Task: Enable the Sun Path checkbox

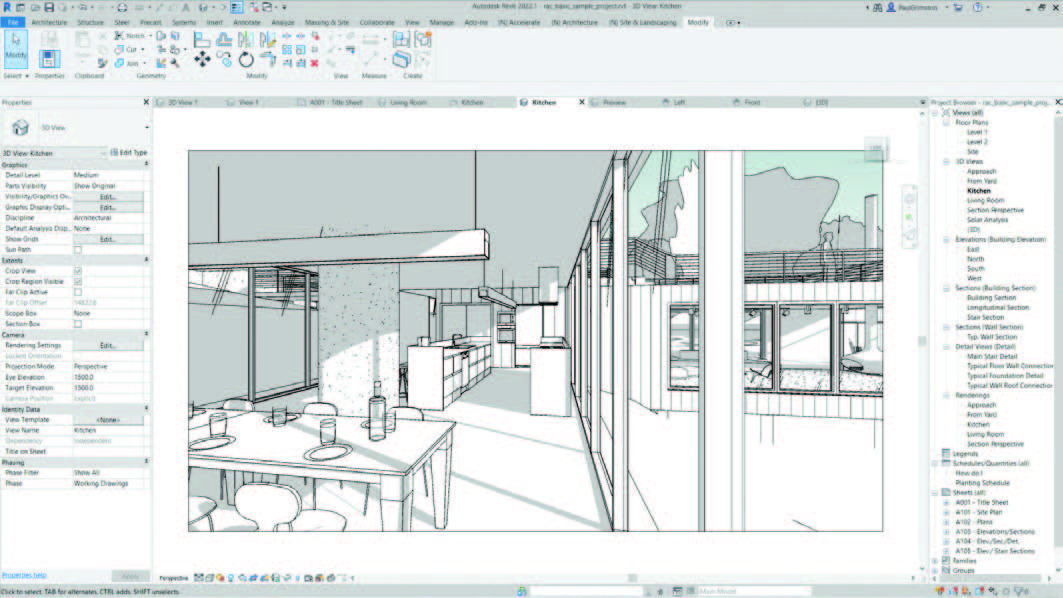Action: 78,249
